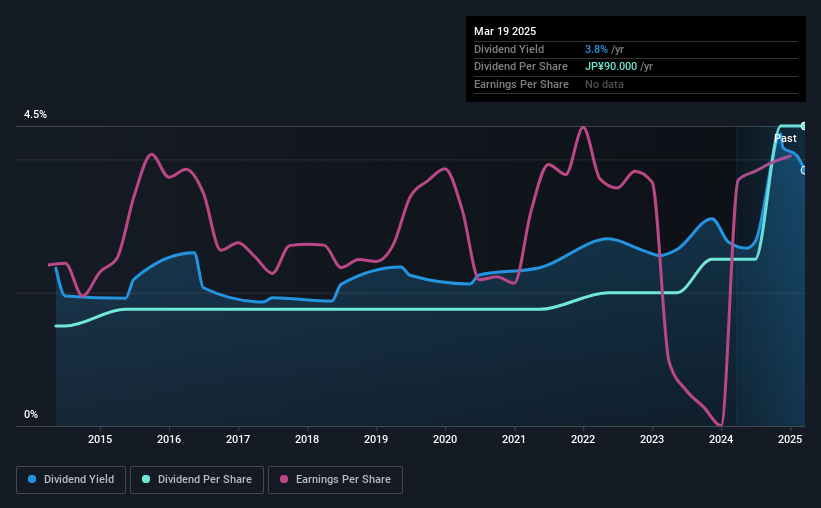The image size is (821, 508).
Task: Click the 2018 x-axis year label
Action: pos(307,439)
